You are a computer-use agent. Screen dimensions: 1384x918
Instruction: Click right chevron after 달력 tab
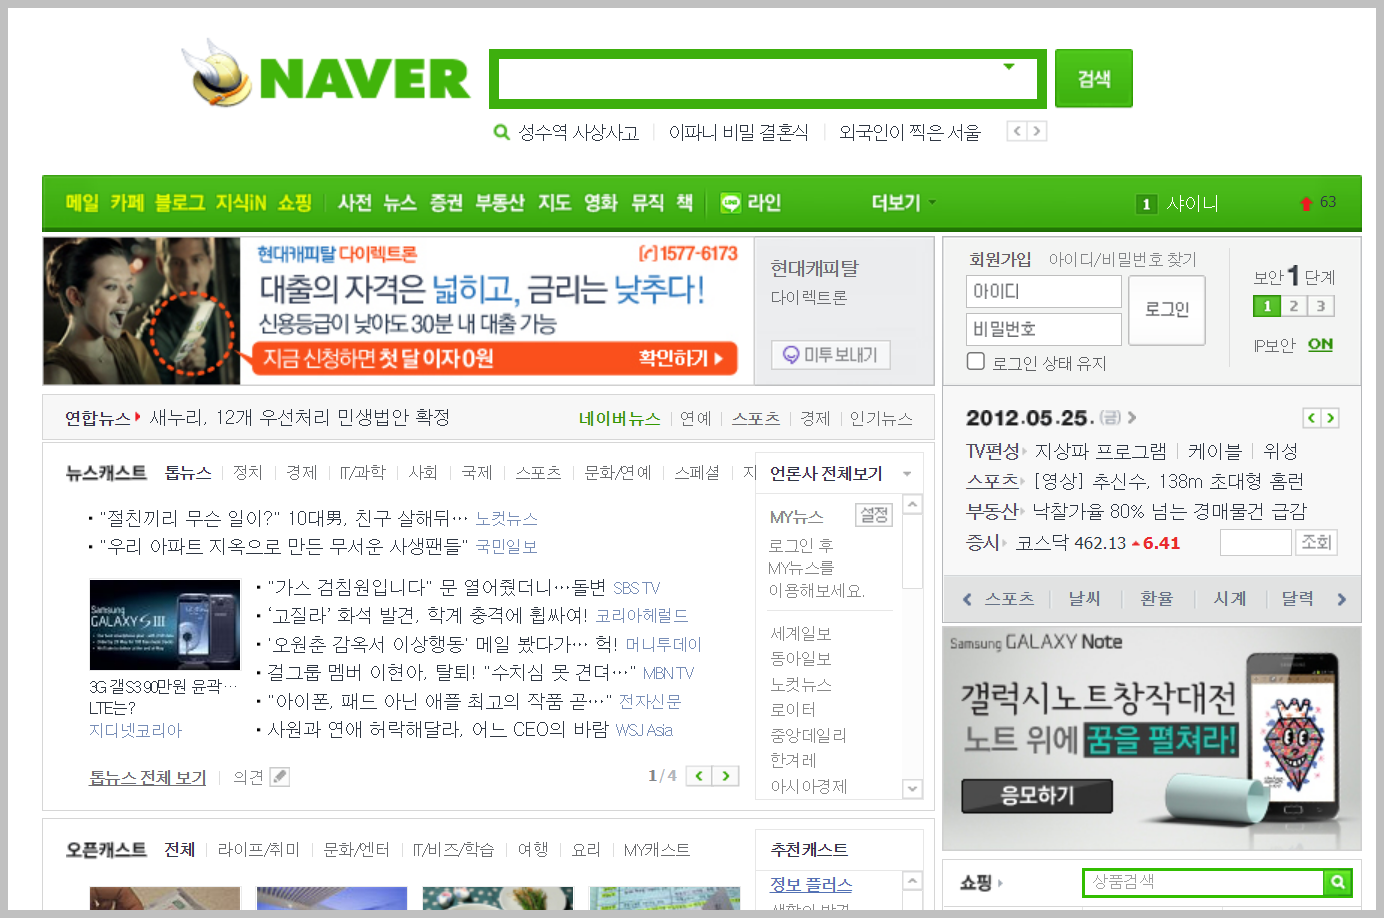(1342, 599)
